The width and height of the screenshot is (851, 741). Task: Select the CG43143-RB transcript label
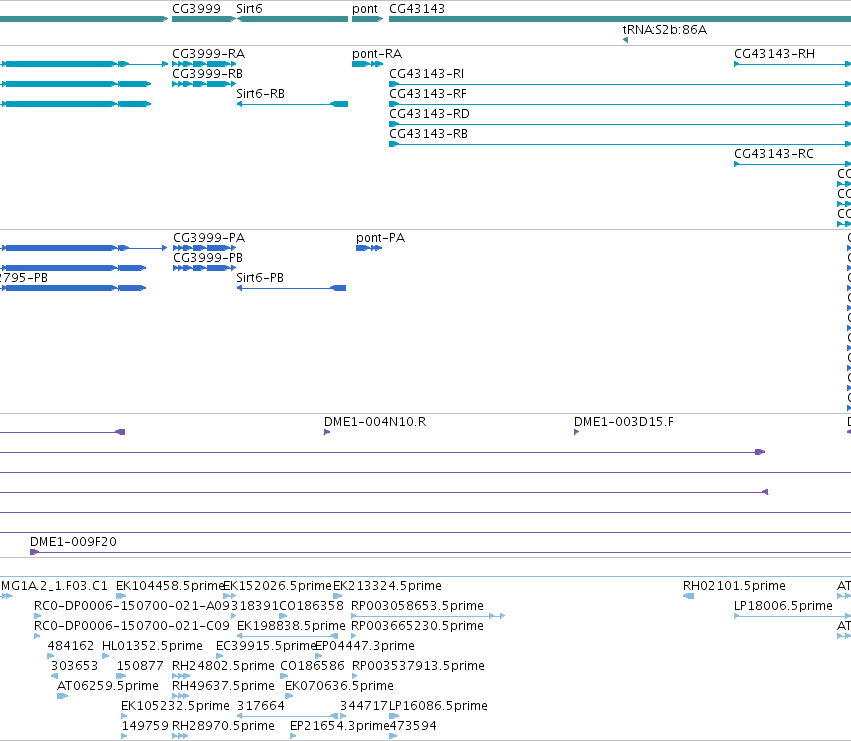[428, 134]
